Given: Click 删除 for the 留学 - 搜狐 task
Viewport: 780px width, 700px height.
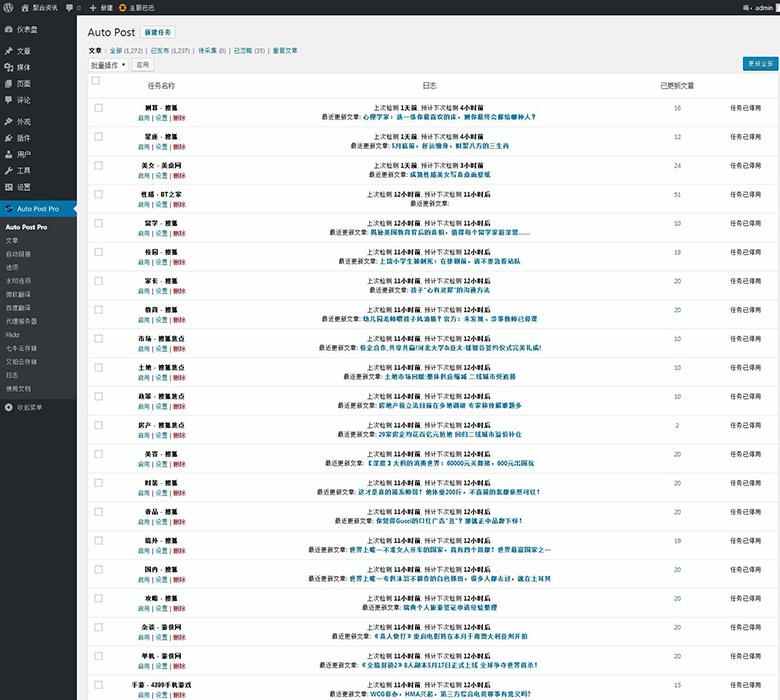Looking at the screenshot, I should coord(179,233).
